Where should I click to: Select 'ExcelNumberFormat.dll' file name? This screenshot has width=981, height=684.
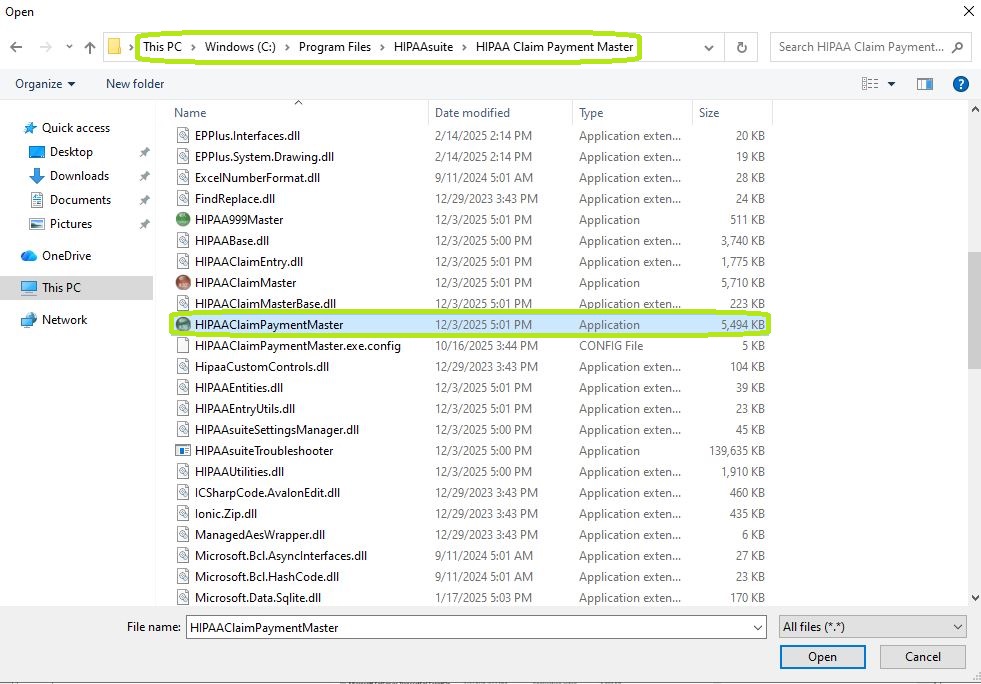click(257, 178)
